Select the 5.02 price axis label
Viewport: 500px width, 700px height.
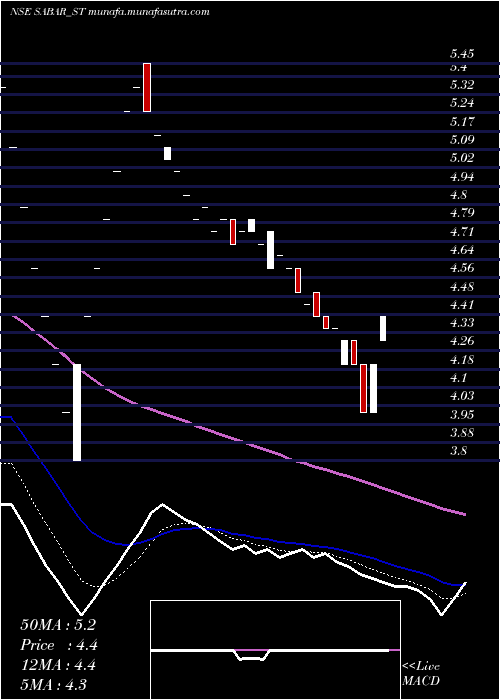(462, 158)
